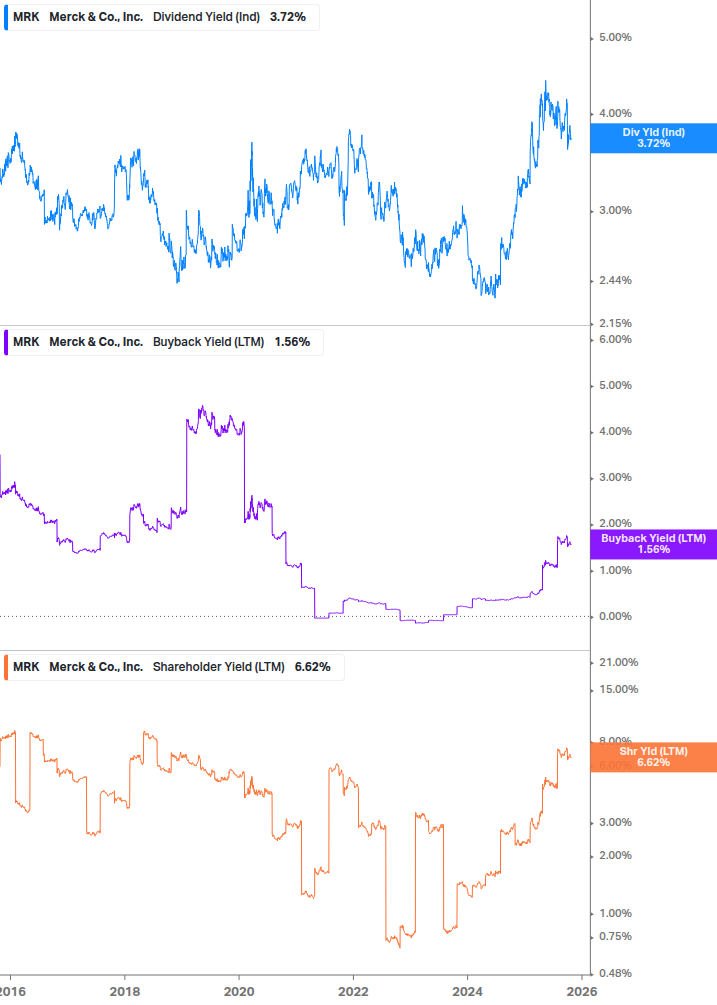Select the blue Div Yld (Ind) axis badge
The height and width of the screenshot is (1005, 717).
coord(653,138)
